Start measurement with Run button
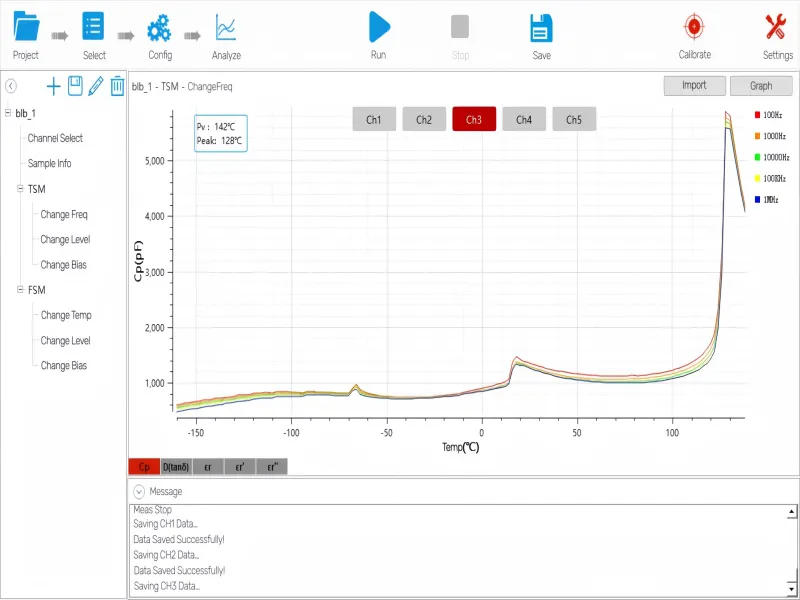Screen dimensions: 800x600 (x=378, y=27)
